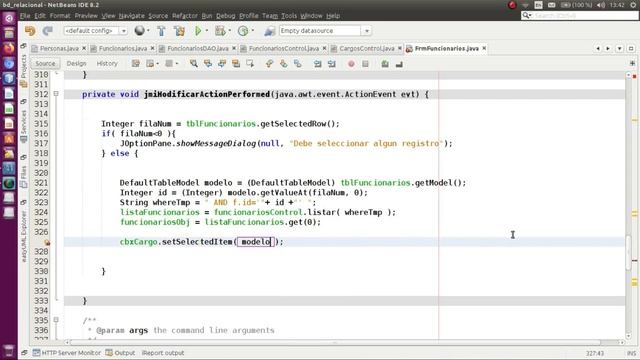Collapse the jmiModificarActionPerformed method fold

tap(56, 94)
